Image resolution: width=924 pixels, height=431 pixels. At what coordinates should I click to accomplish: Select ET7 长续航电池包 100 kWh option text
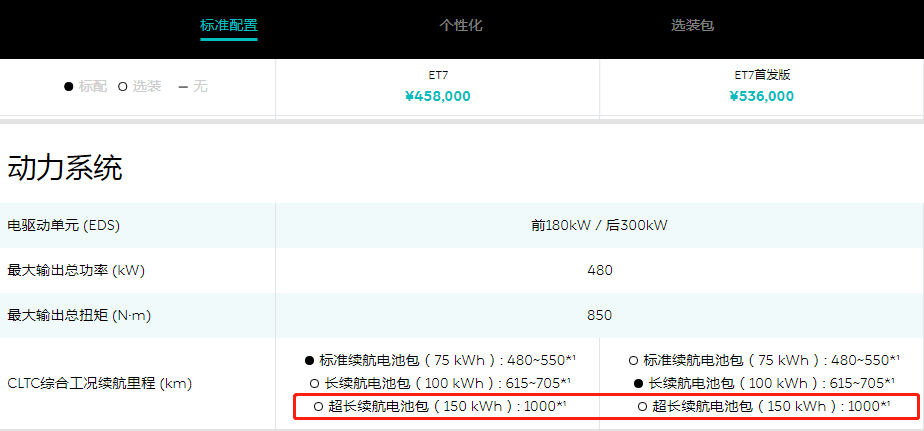(446, 383)
